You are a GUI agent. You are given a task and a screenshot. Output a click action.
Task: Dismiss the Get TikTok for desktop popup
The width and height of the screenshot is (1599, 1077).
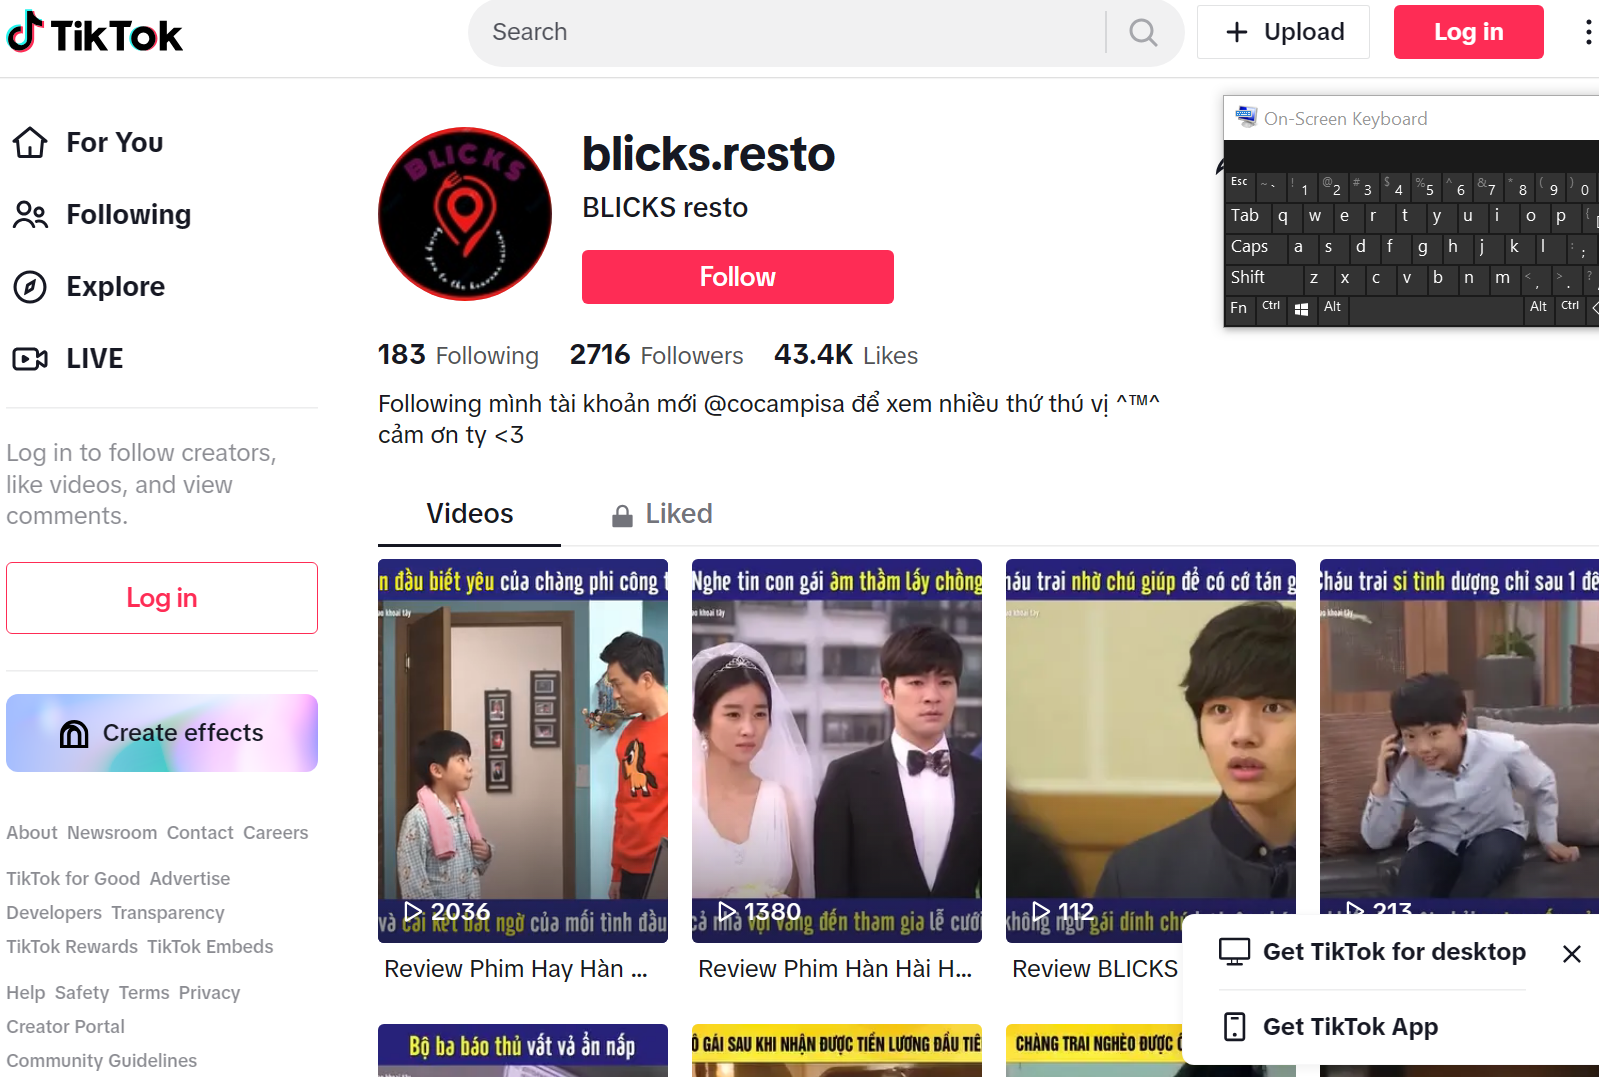tap(1571, 954)
